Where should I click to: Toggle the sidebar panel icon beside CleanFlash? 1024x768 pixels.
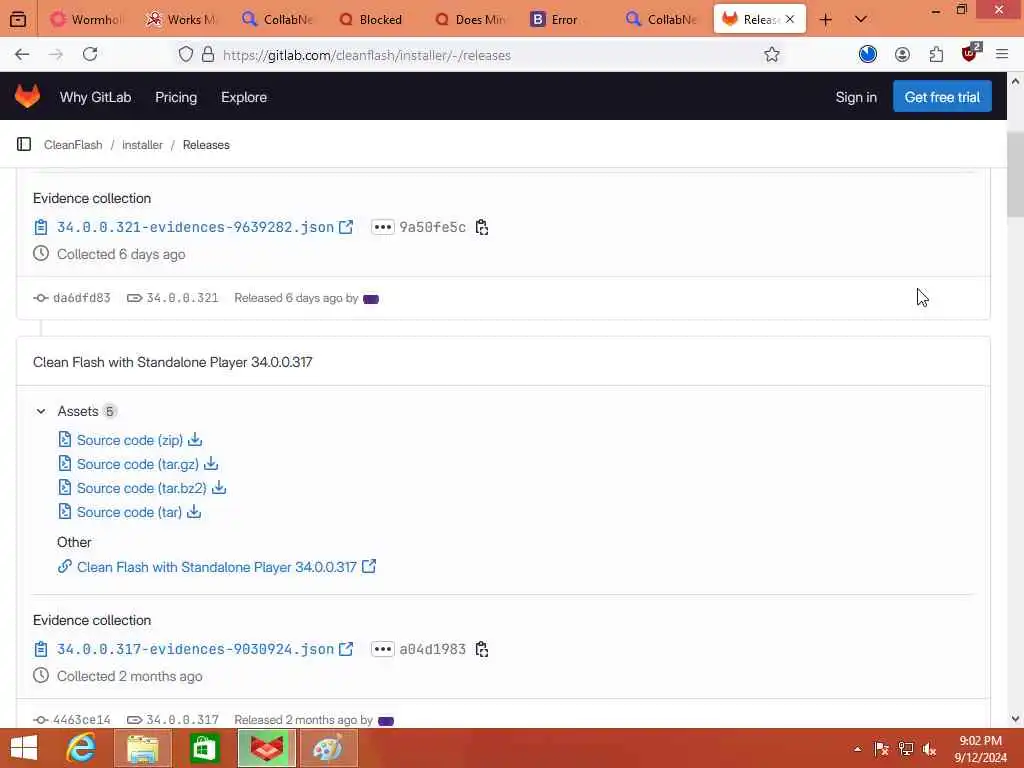(x=24, y=144)
